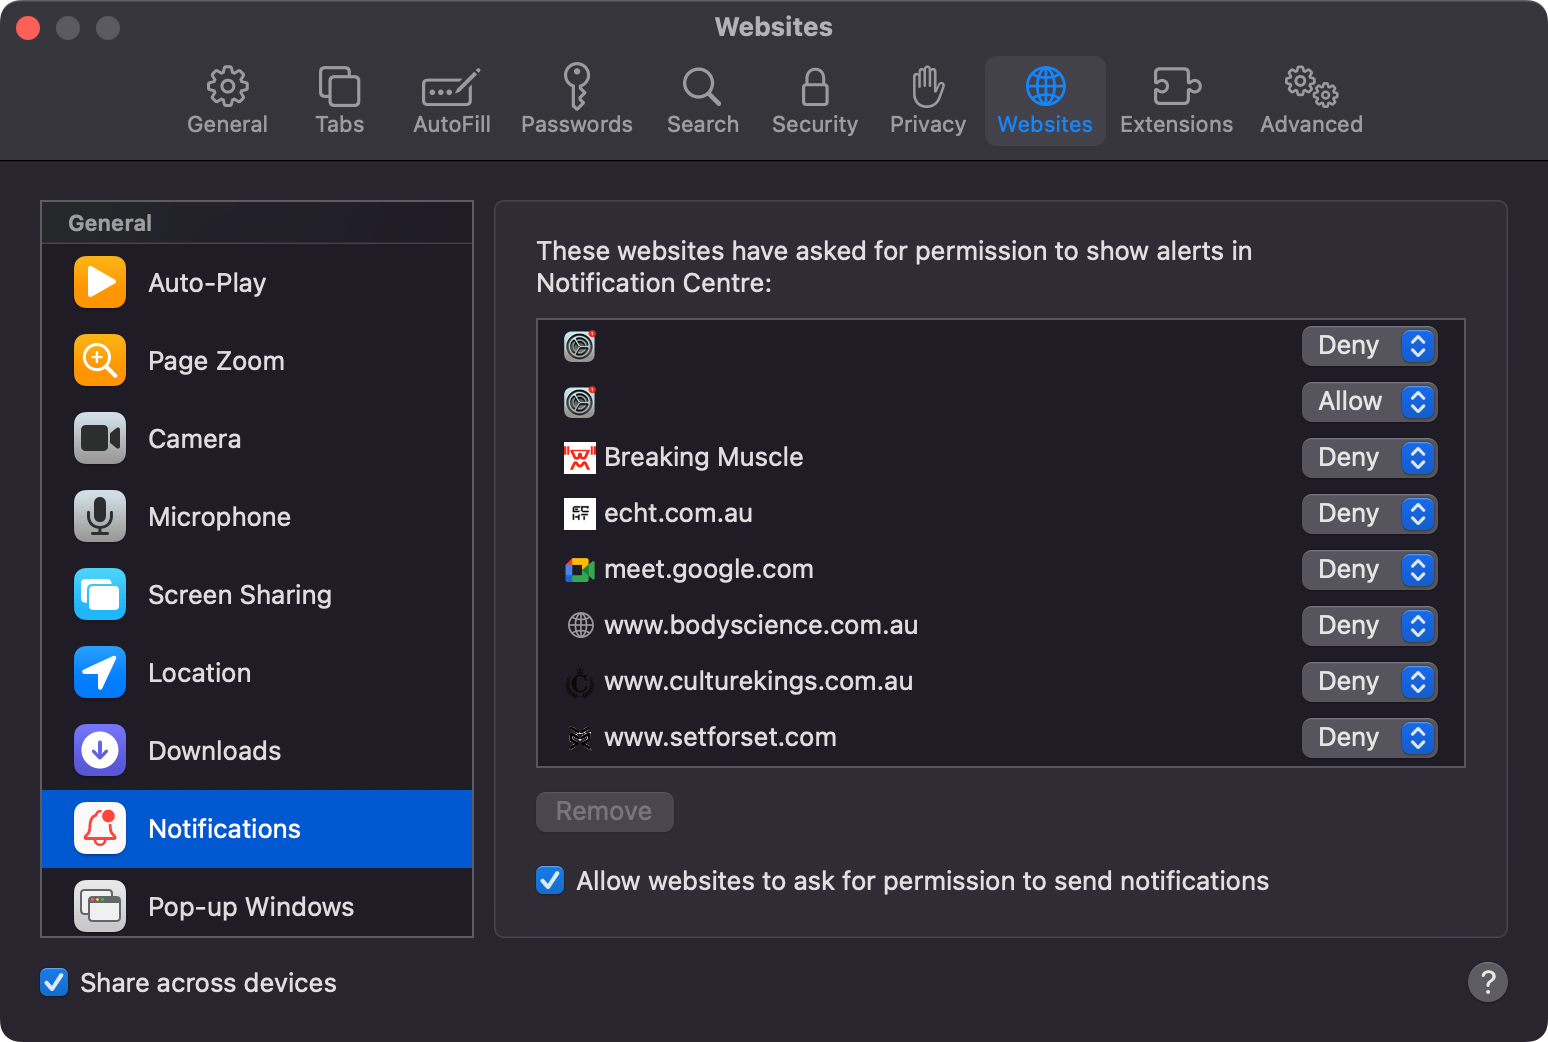This screenshot has height=1042, width=1548.
Task: Open permission dropdown for Breaking Muscle
Action: [x=1369, y=458]
